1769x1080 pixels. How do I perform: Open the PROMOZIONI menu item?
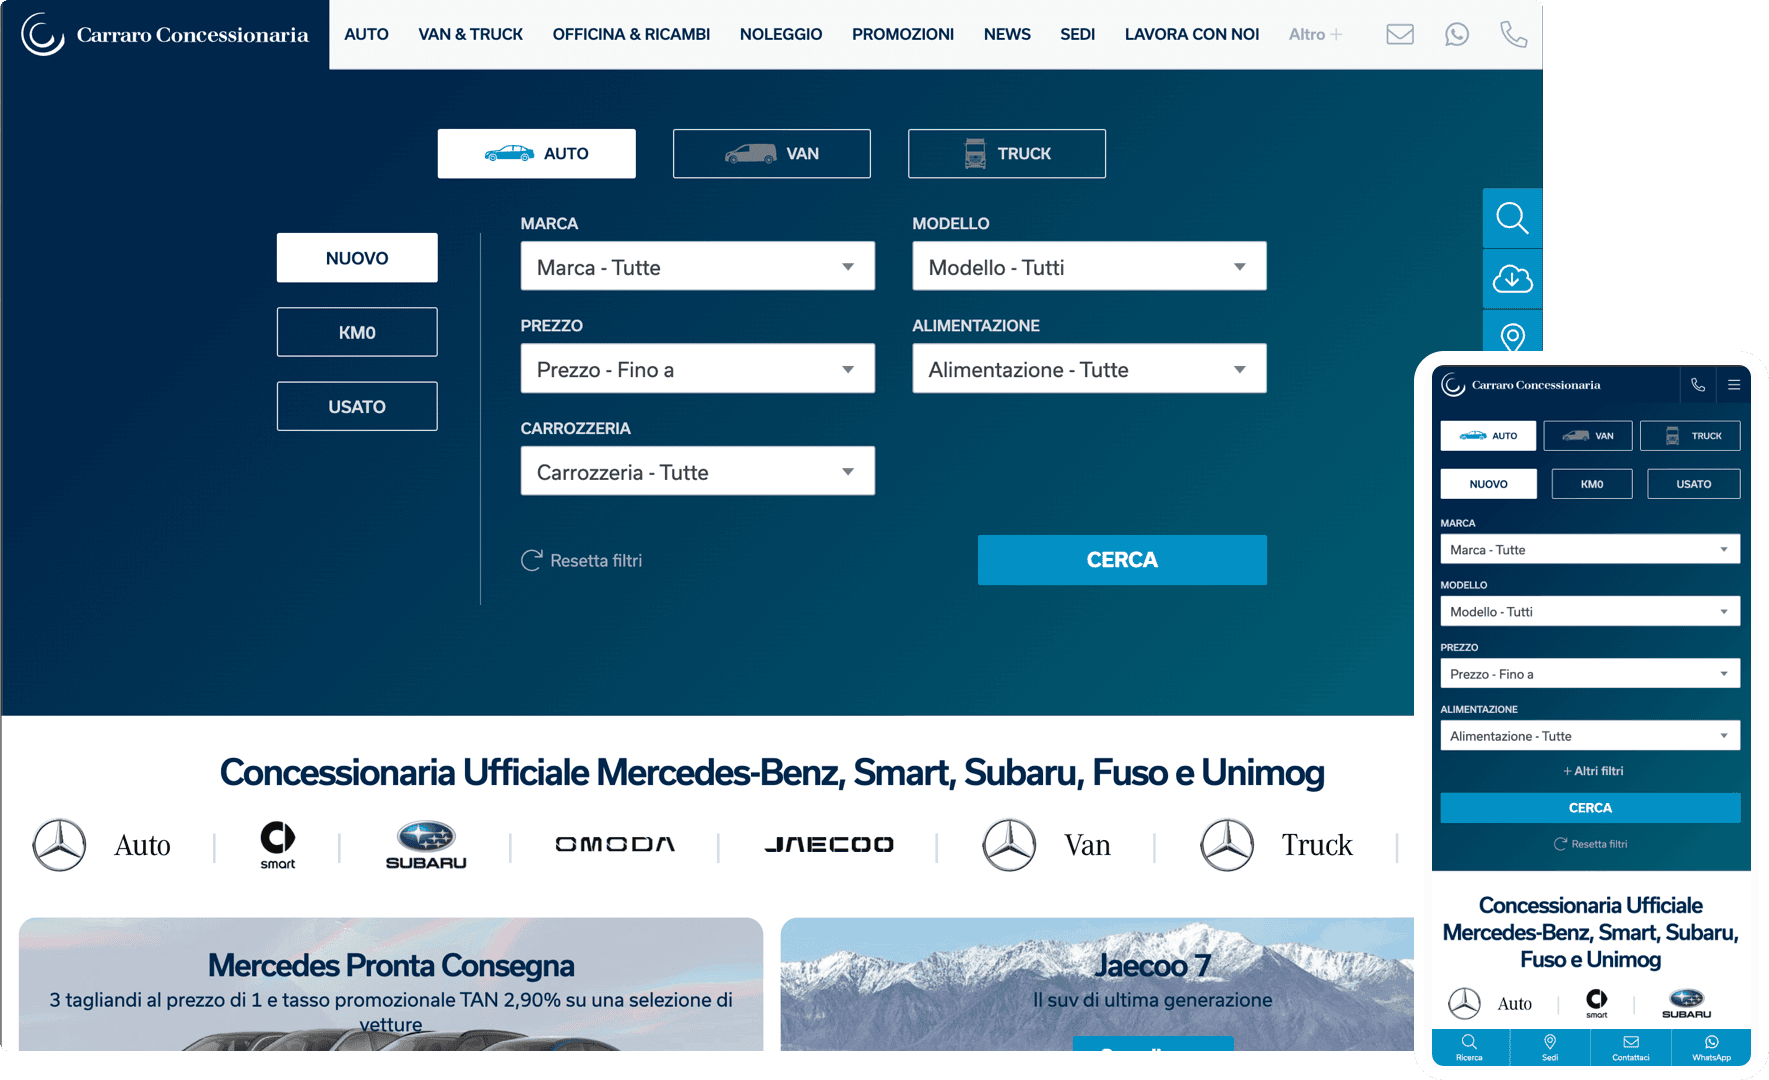(903, 34)
